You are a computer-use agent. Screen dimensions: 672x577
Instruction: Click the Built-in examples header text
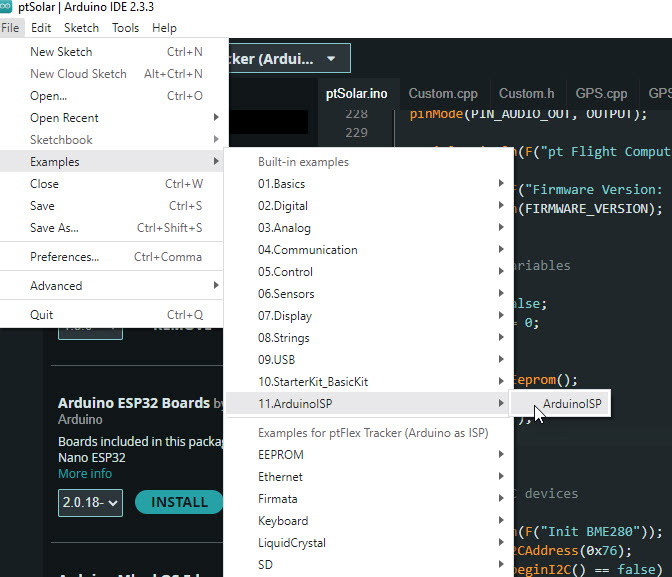click(303, 162)
